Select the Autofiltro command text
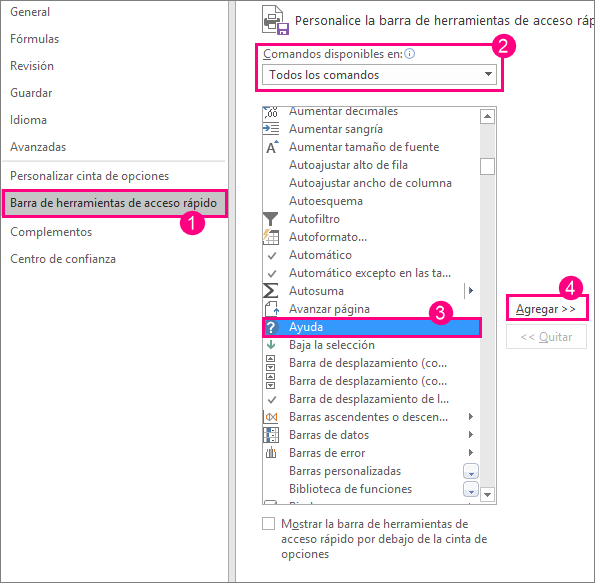The height and width of the screenshot is (583, 595). point(314,219)
